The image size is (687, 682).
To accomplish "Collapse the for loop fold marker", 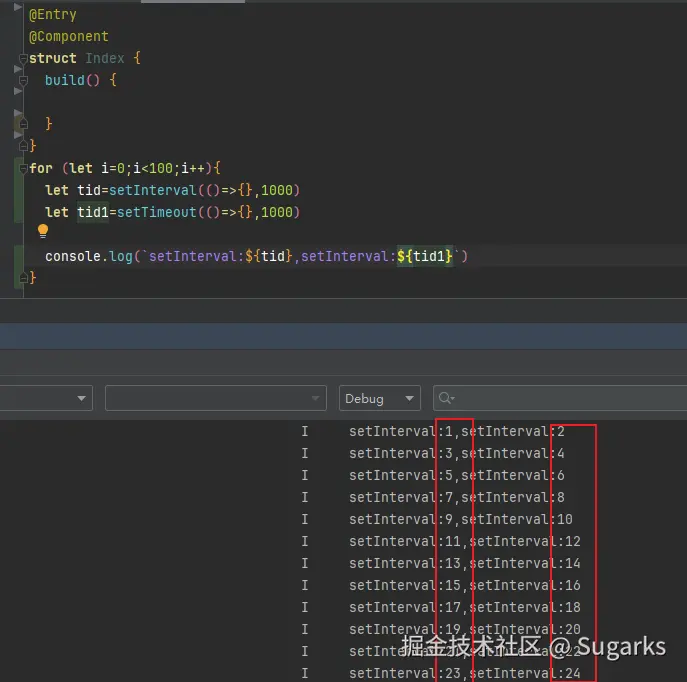I will (x=23, y=168).
